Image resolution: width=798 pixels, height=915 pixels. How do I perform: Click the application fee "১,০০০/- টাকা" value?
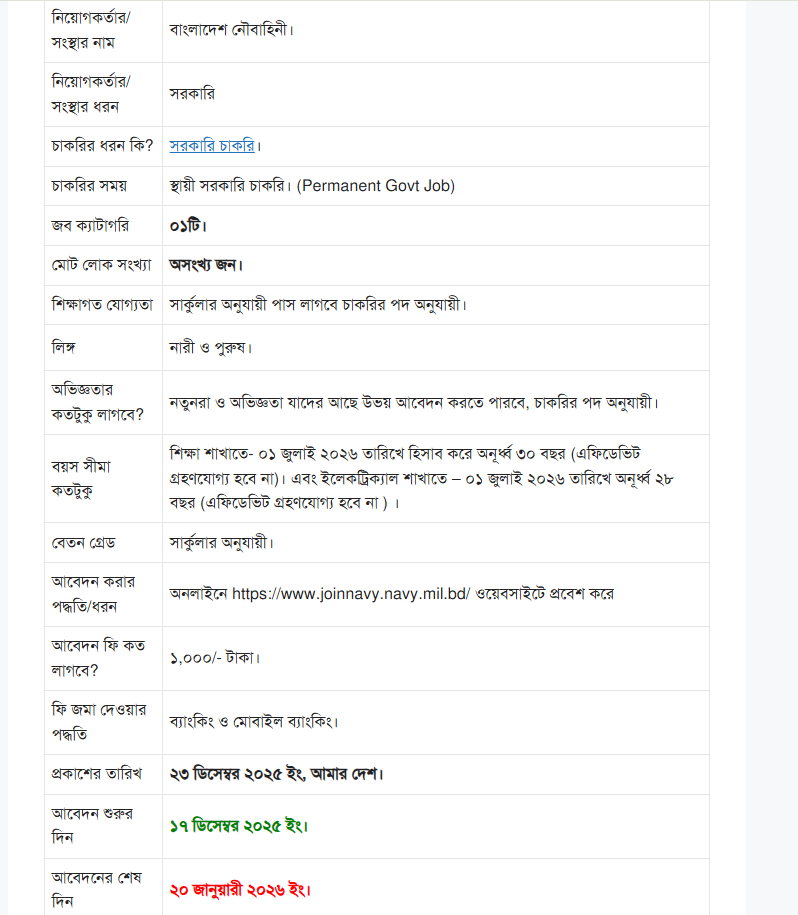[x=216, y=658]
